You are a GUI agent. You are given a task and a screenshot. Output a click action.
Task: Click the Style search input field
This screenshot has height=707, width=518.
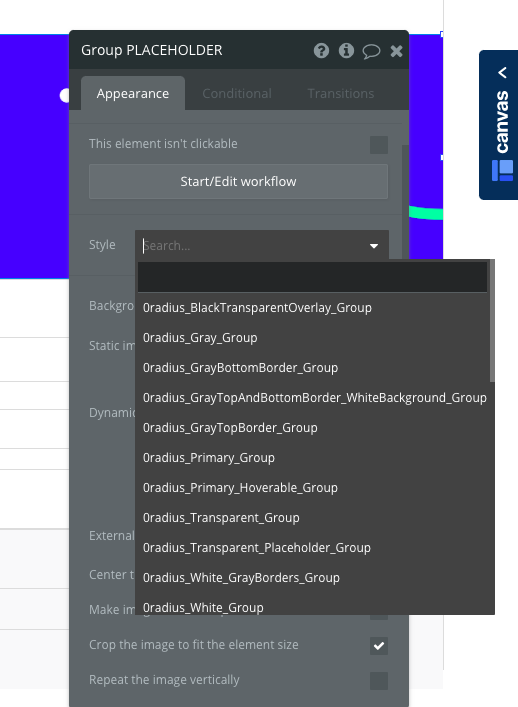252,246
